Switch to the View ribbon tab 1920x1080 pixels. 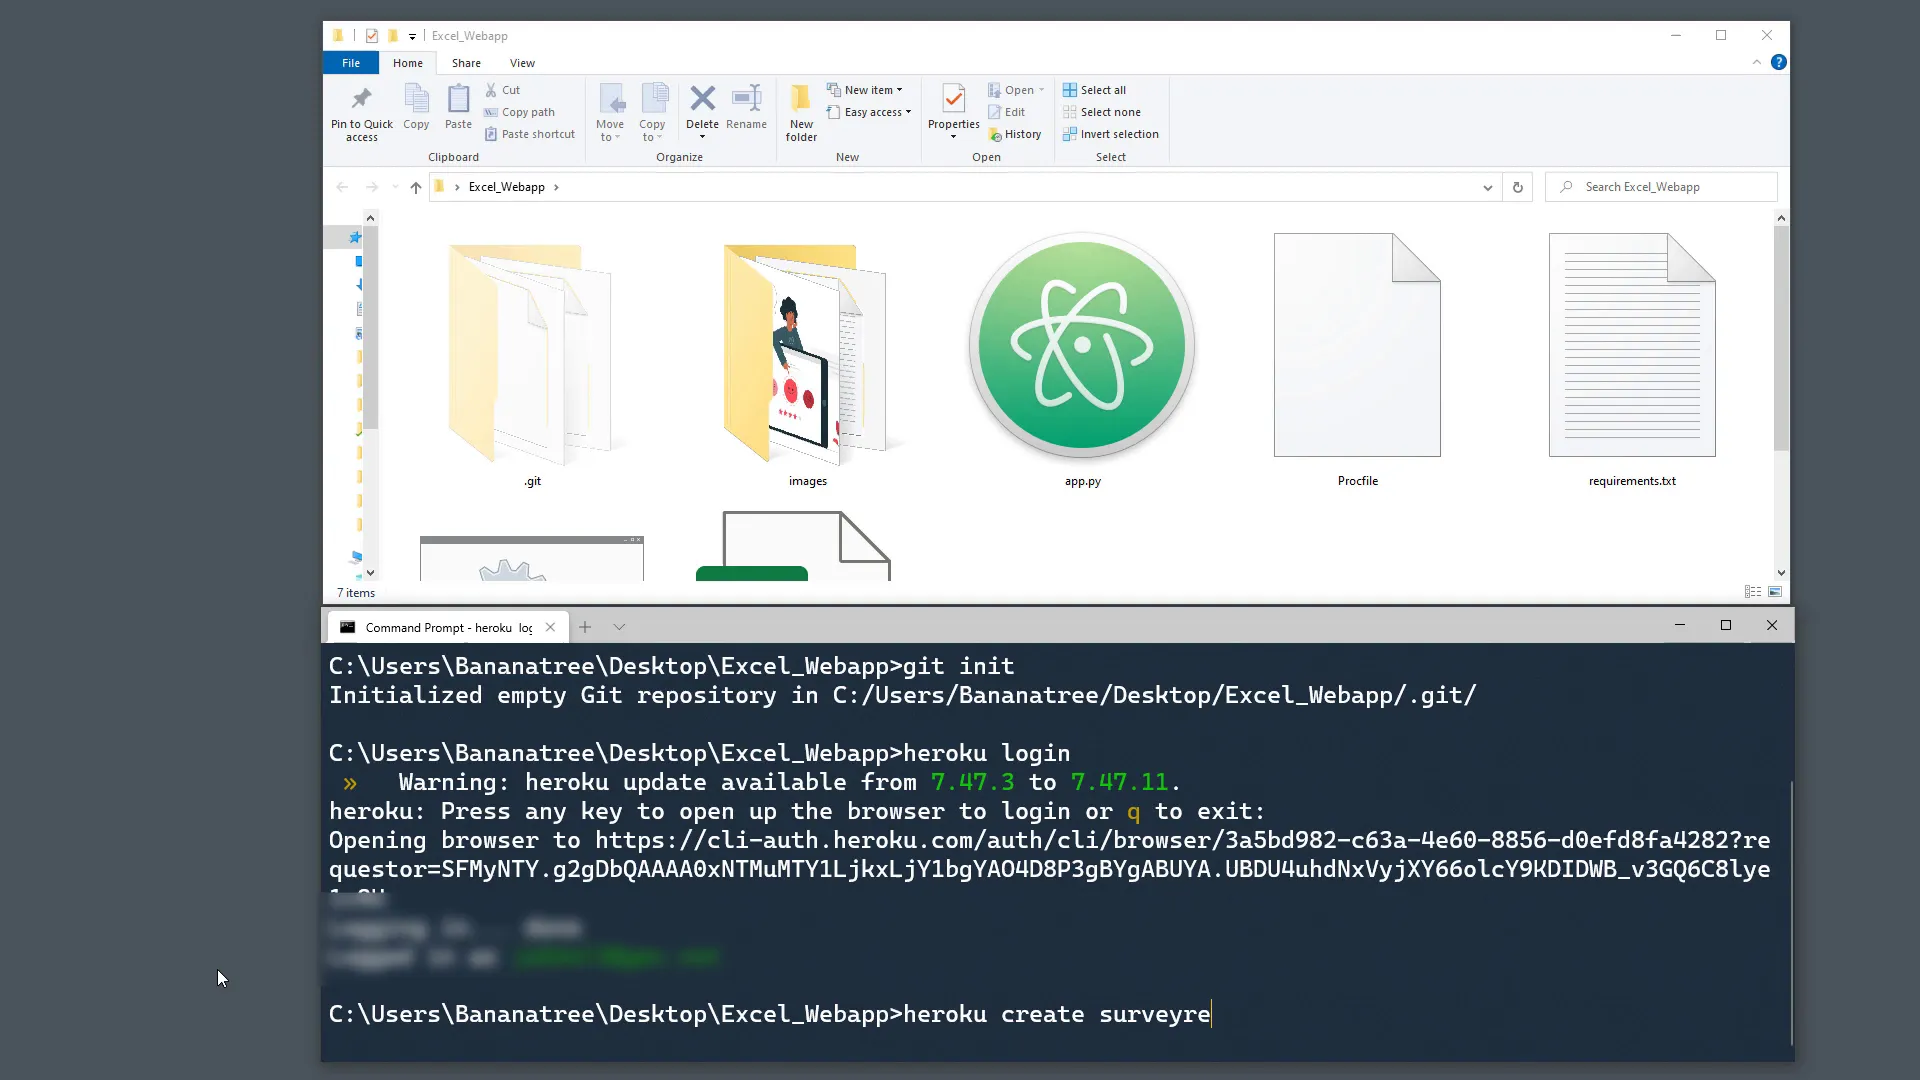pos(522,62)
